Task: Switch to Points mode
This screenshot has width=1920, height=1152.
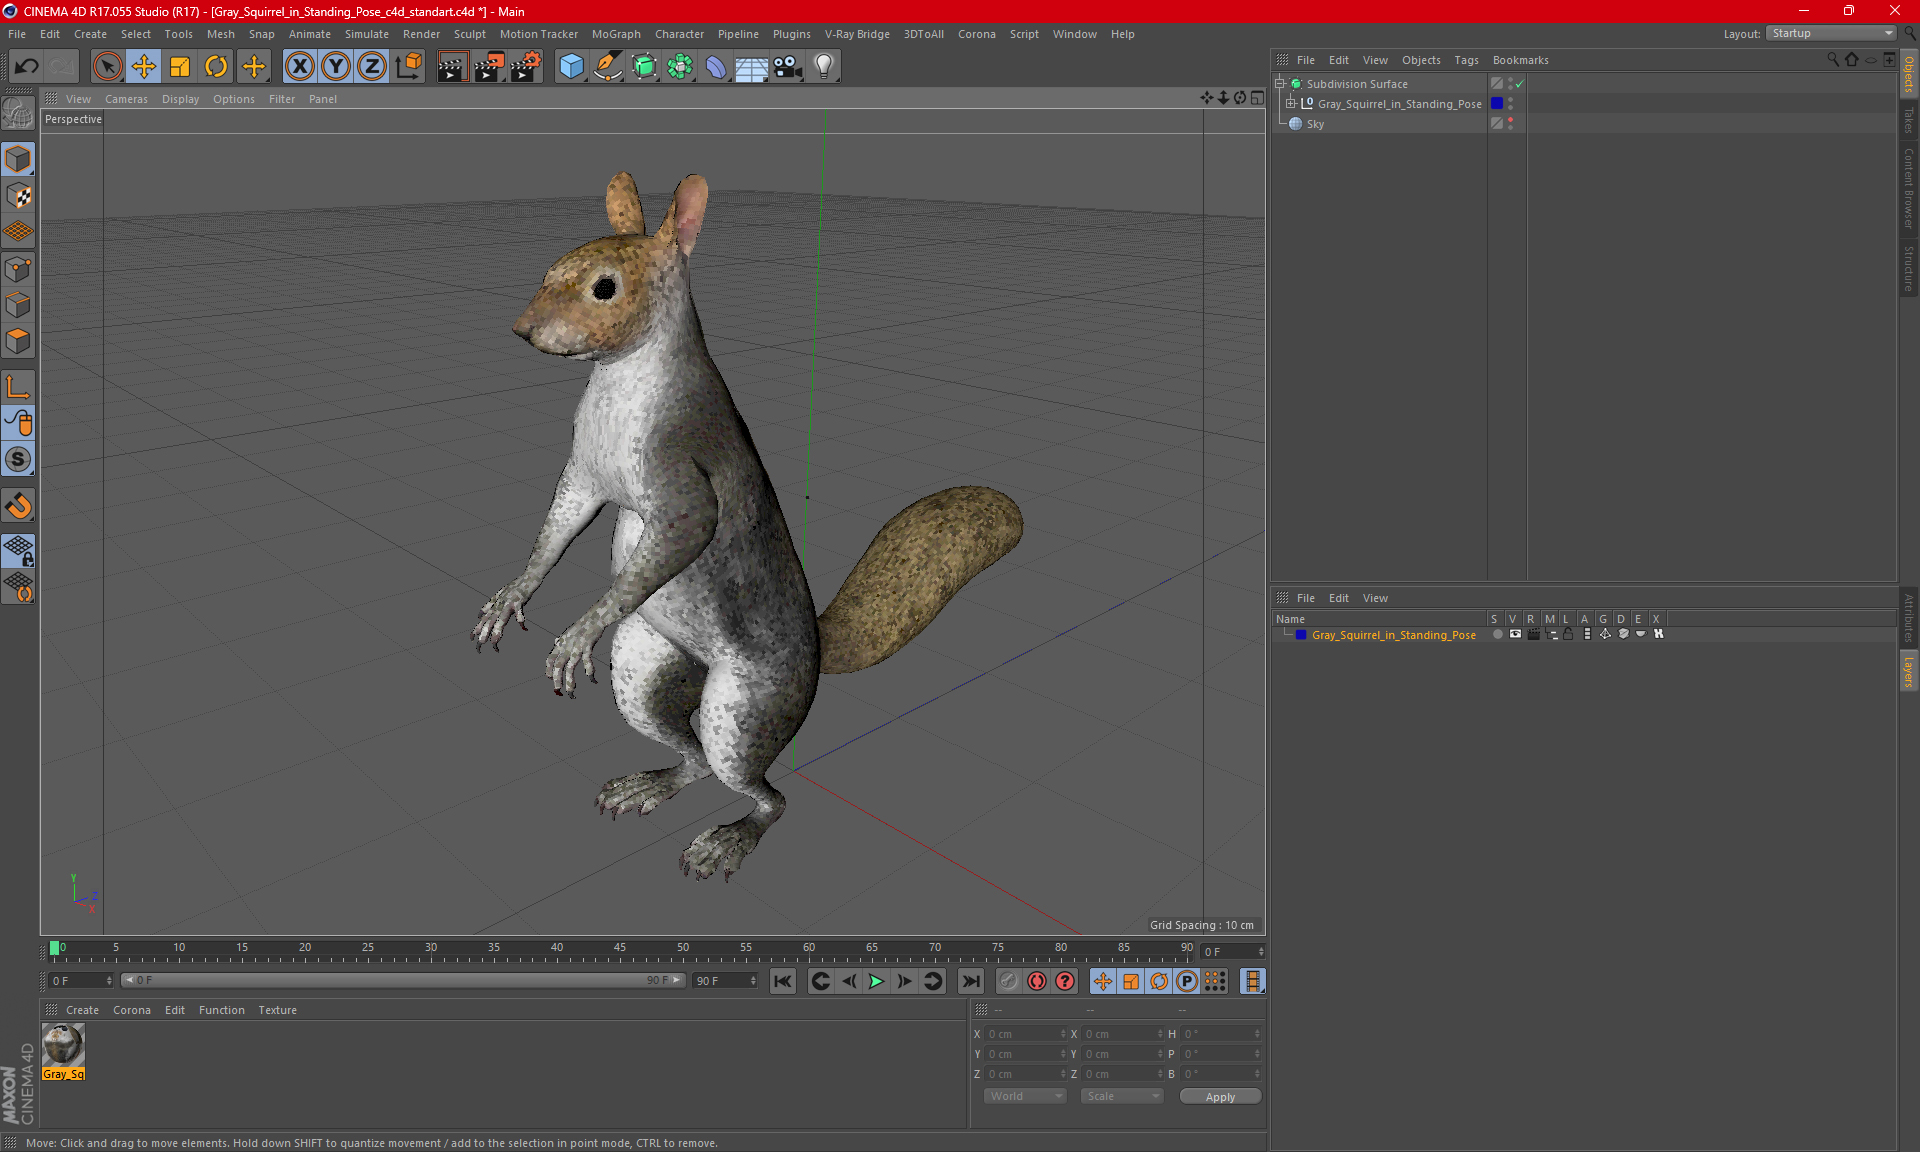Action: tap(18, 268)
